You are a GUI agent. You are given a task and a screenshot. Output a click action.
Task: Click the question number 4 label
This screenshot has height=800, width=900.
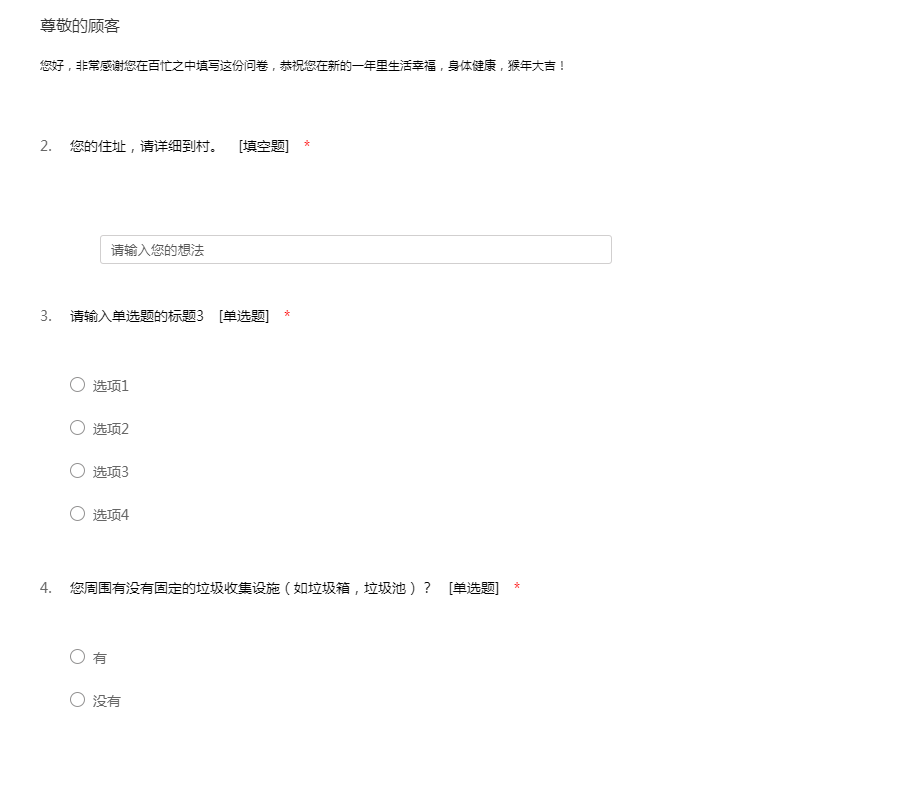point(46,588)
